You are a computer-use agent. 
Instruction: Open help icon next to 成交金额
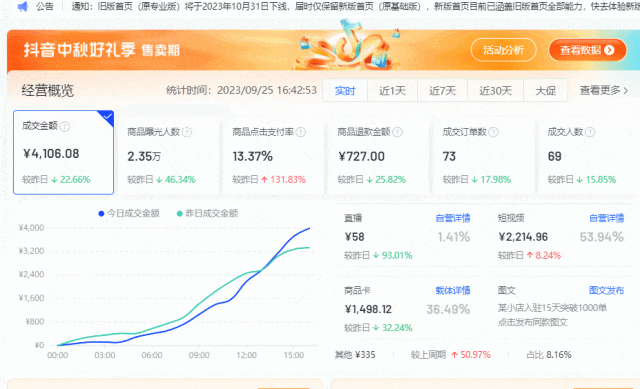click(x=64, y=127)
